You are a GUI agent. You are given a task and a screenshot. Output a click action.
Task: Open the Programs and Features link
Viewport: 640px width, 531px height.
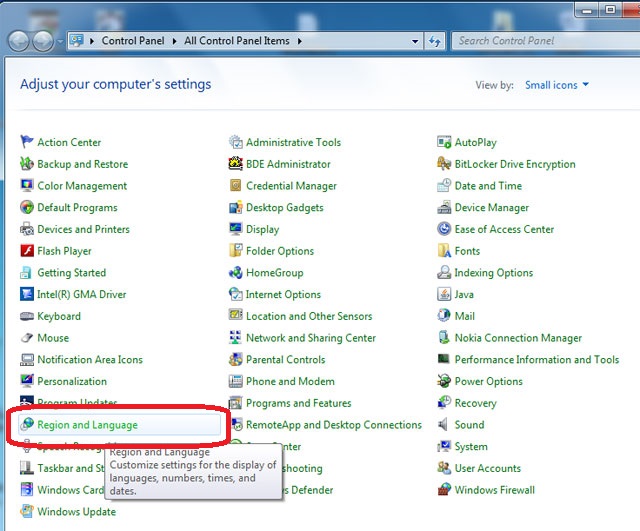pos(298,403)
